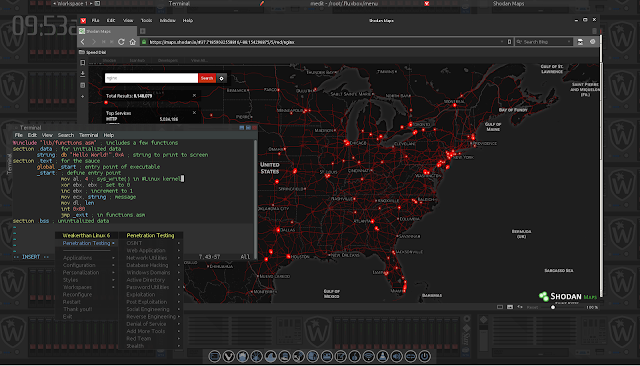
Task: Reload the Shodan Maps page
Action: [121, 42]
